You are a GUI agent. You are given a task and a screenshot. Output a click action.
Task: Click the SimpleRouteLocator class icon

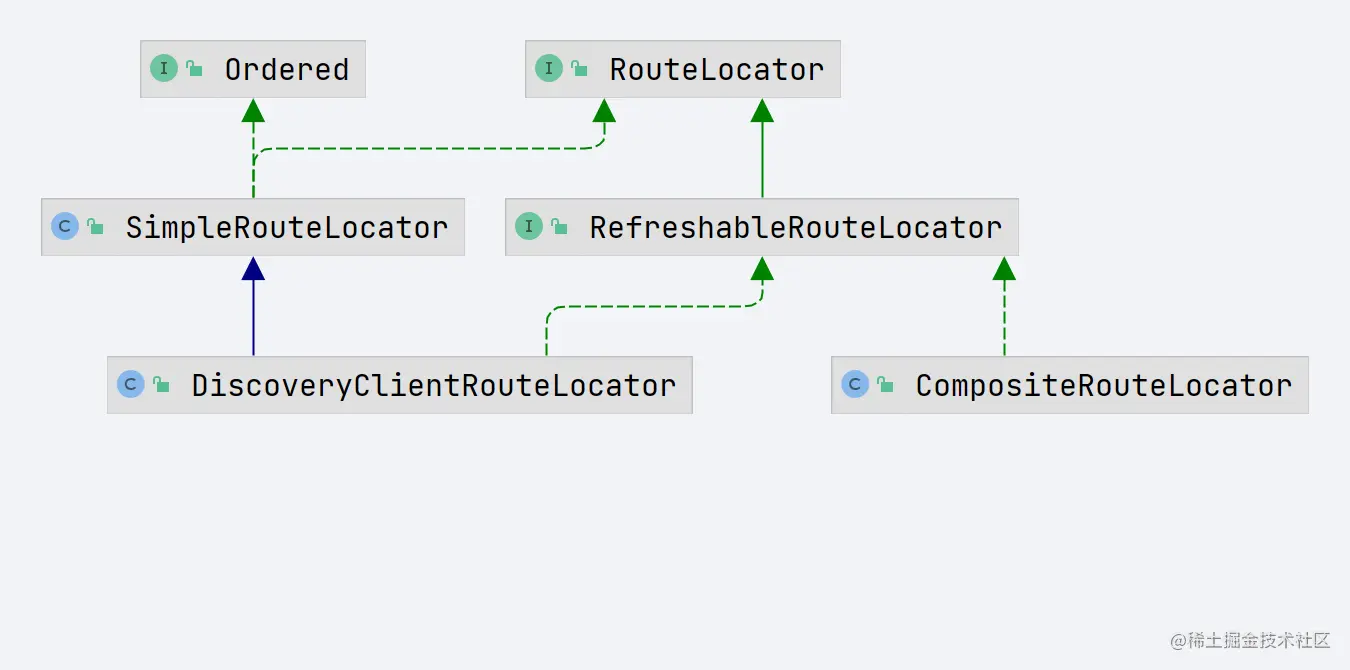point(65,227)
